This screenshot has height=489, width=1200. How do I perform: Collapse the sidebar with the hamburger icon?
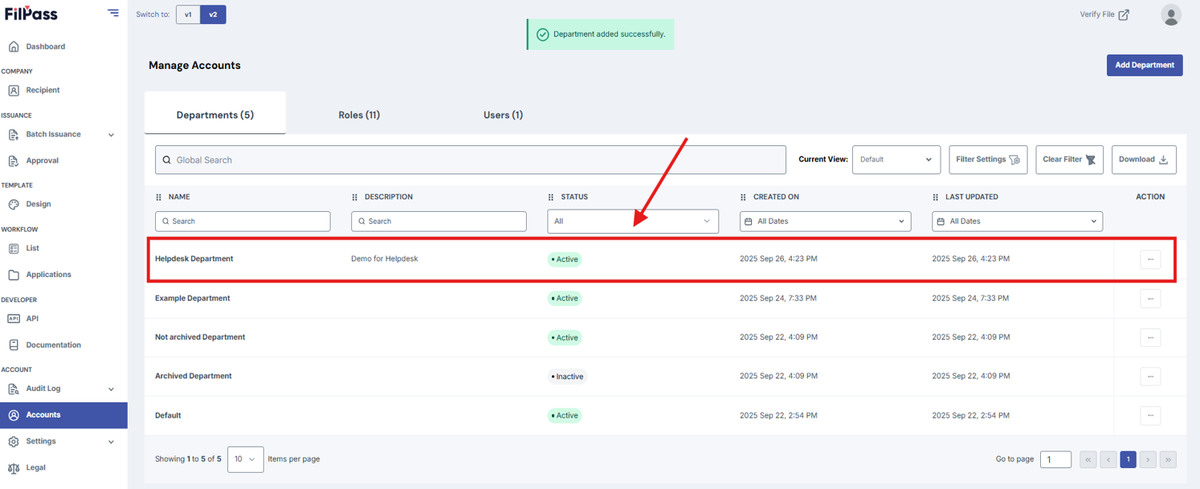(x=113, y=13)
